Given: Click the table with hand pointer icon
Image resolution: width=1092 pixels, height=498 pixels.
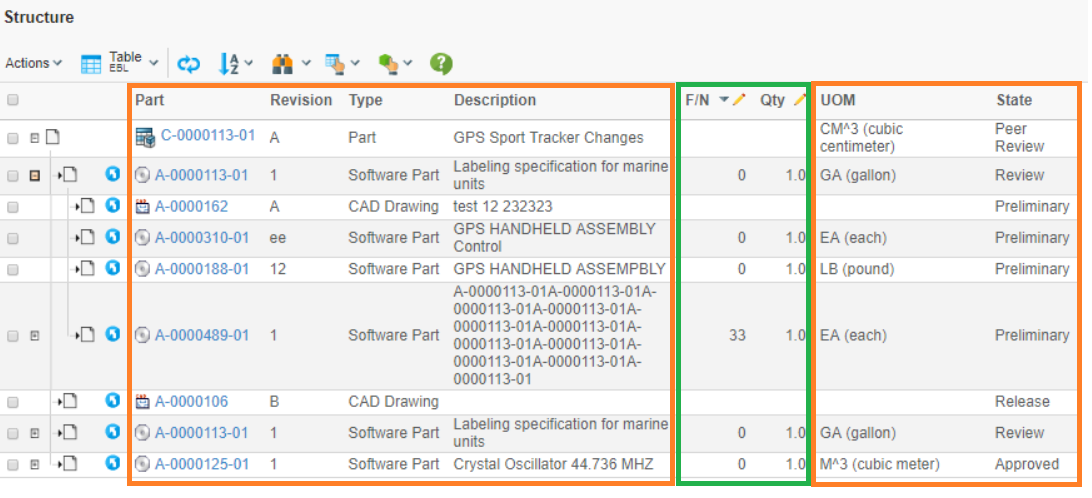Looking at the screenshot, I should pos(335,64).
